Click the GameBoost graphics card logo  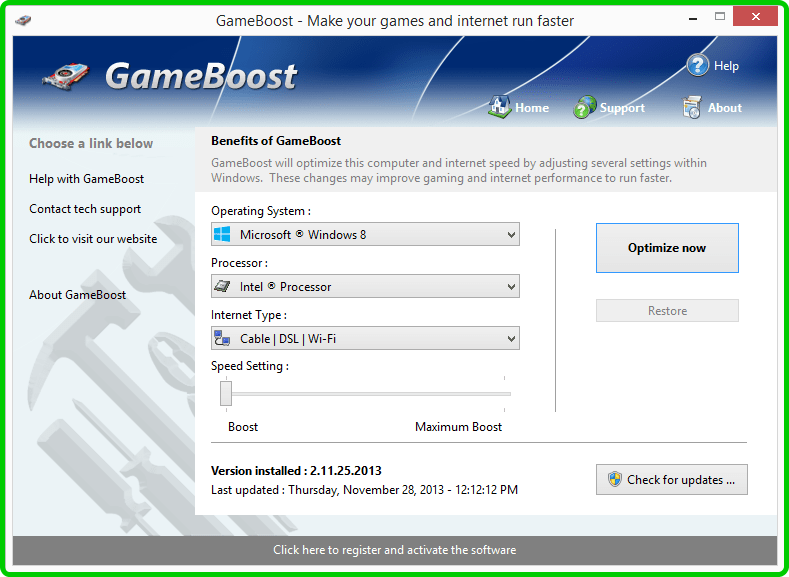point(66,76)
